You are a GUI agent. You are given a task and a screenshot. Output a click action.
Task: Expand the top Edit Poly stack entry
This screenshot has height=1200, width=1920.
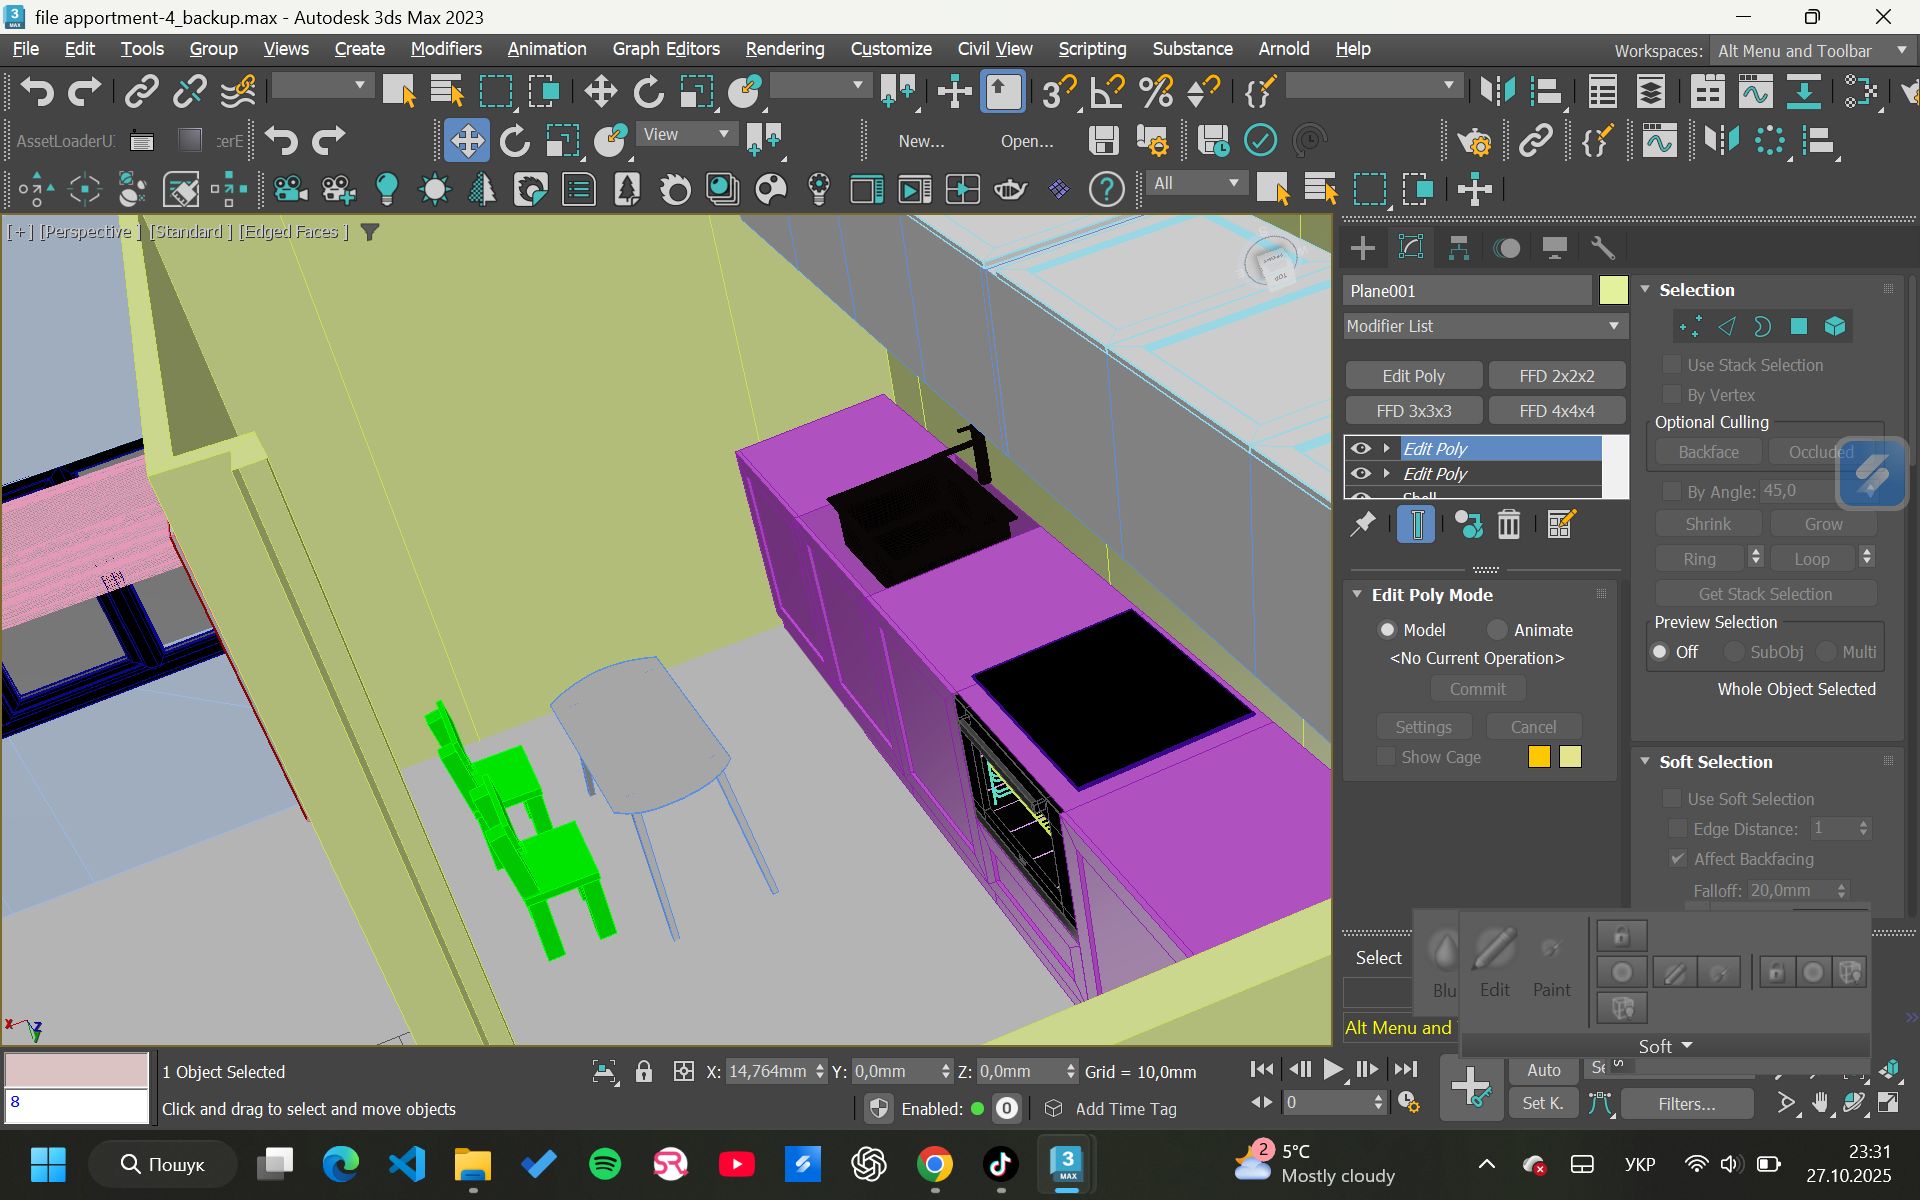(1387, 448)
